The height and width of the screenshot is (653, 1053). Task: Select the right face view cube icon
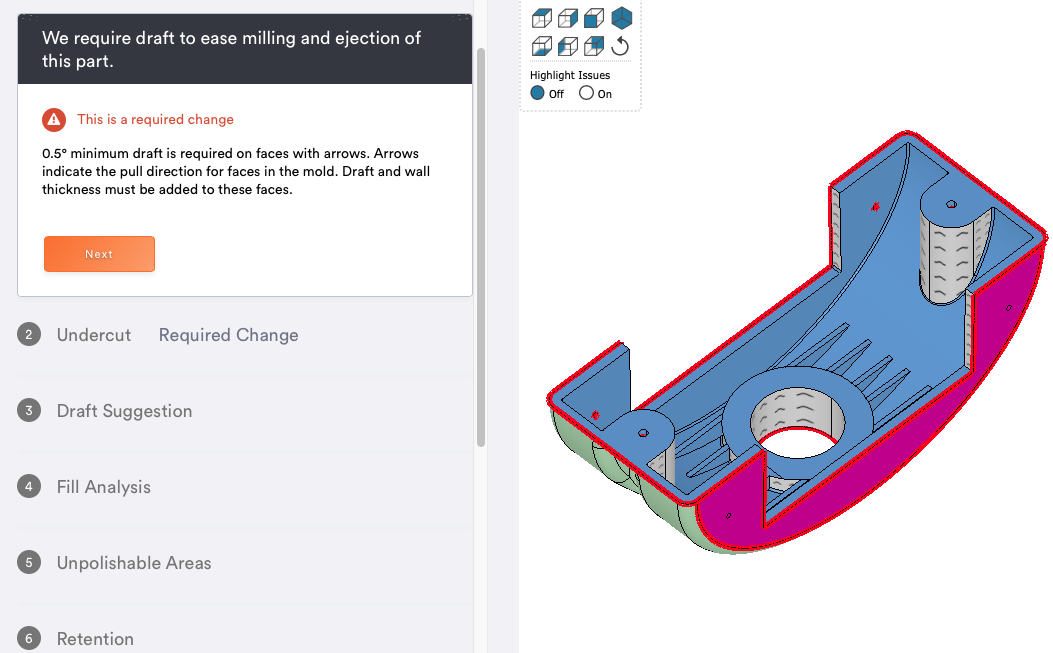568,18
